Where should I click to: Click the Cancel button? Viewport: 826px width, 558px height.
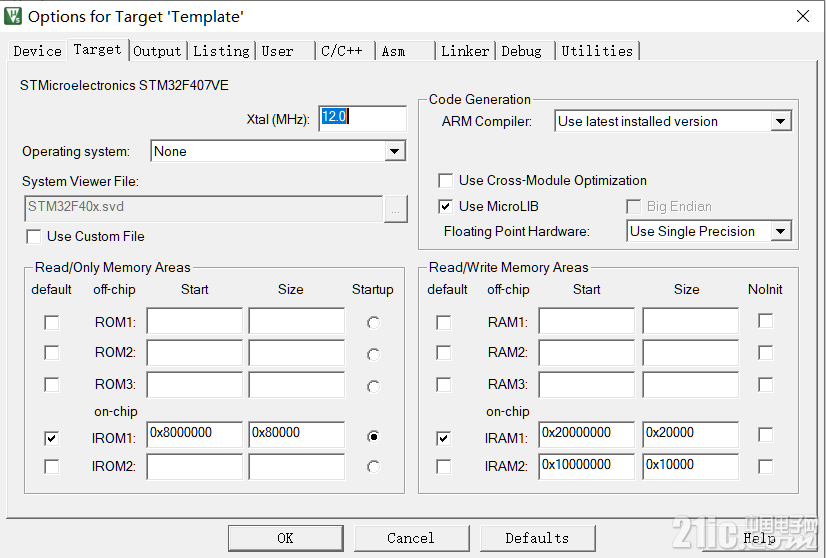click(x=411, y=538)
